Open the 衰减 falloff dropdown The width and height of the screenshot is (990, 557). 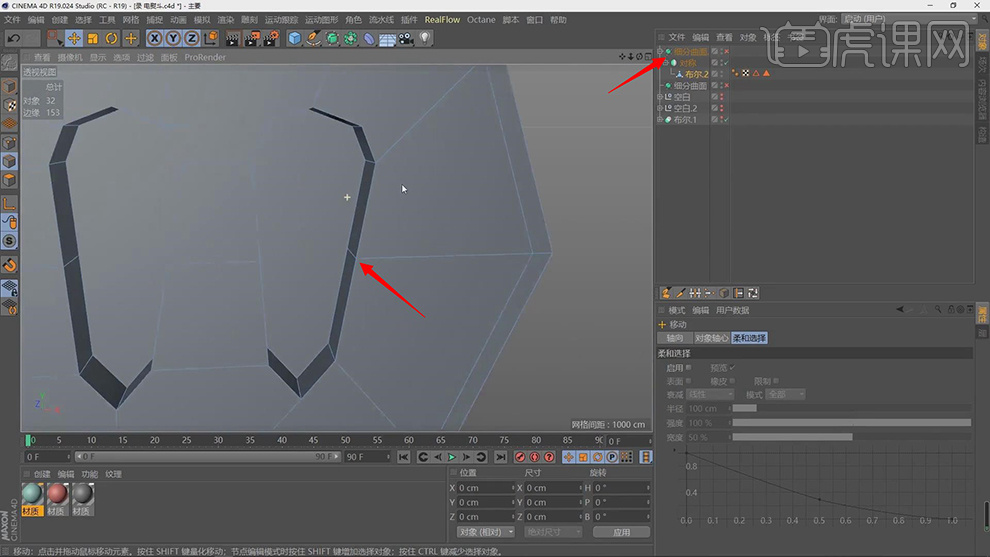coord(710,395)
